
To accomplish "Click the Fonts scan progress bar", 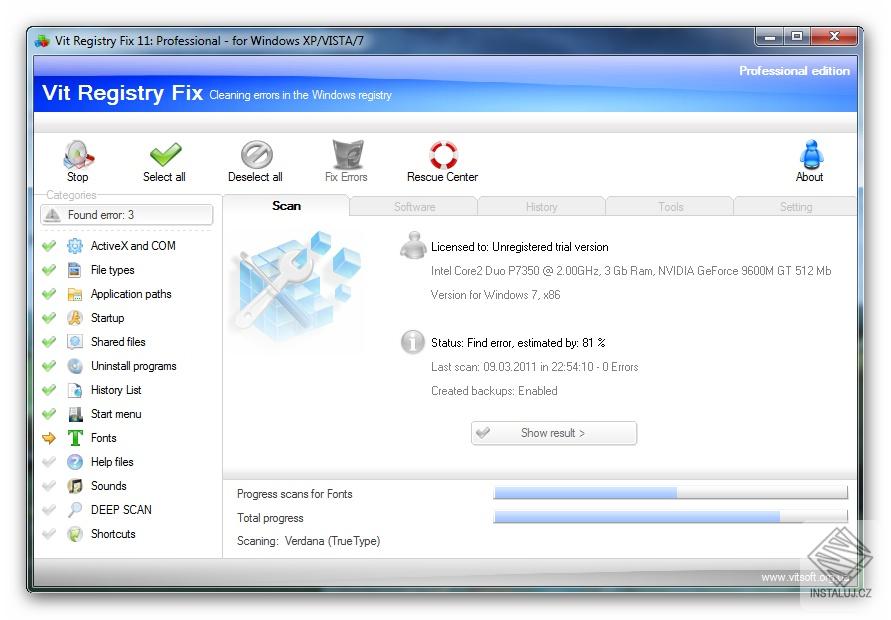I will coord(671,493).
